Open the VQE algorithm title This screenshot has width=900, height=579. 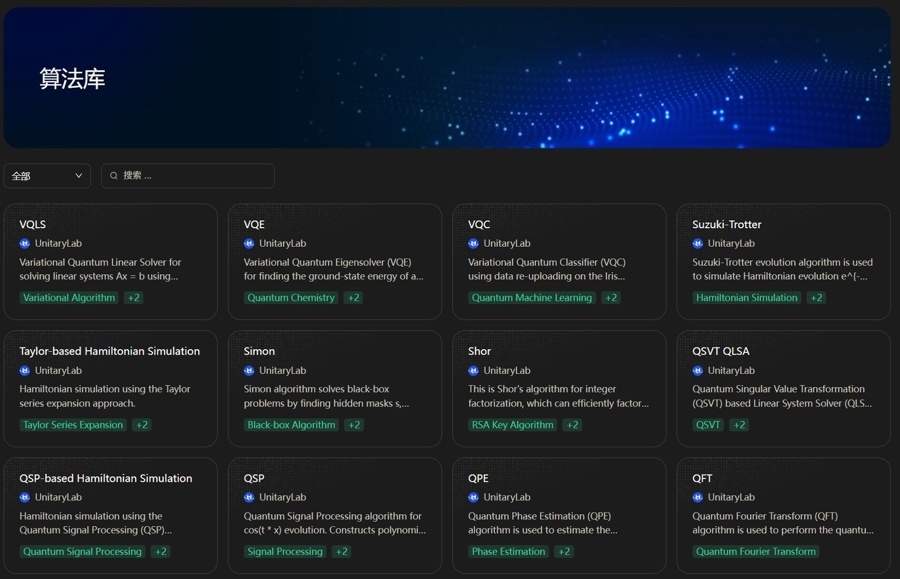pos(254,224)
